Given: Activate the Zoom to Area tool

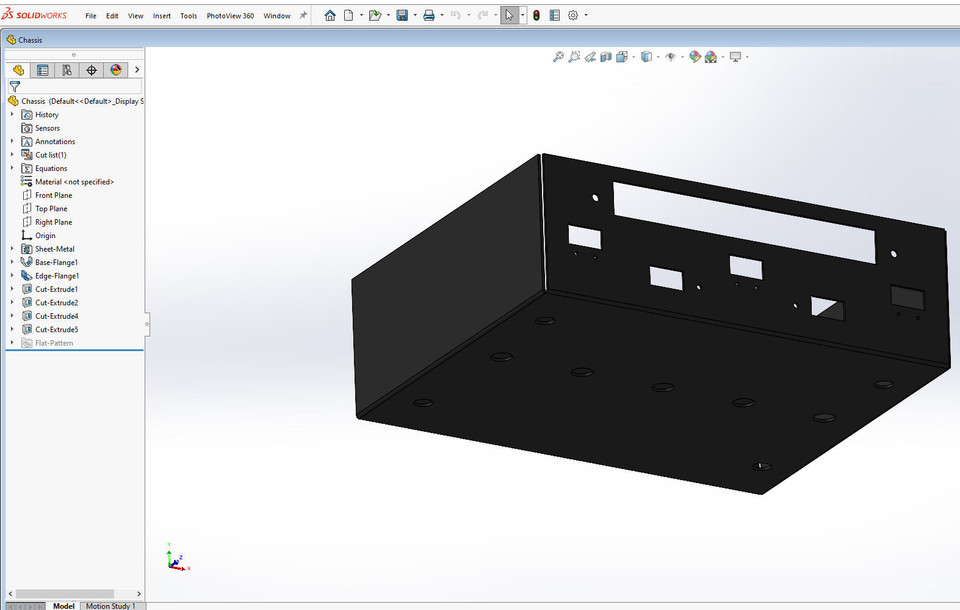Looking at the screenshot, I should (x=574, y=57).
